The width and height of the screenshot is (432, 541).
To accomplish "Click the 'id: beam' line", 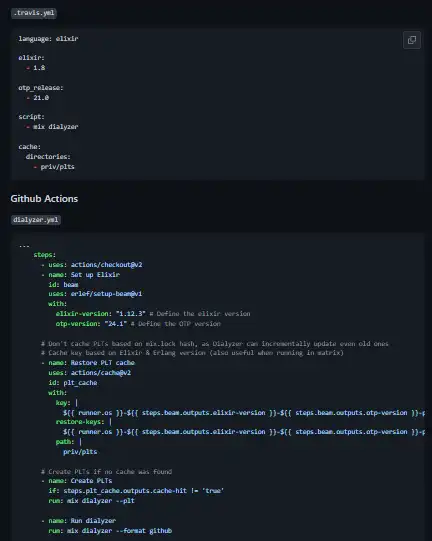I will [x=63, y=285].
